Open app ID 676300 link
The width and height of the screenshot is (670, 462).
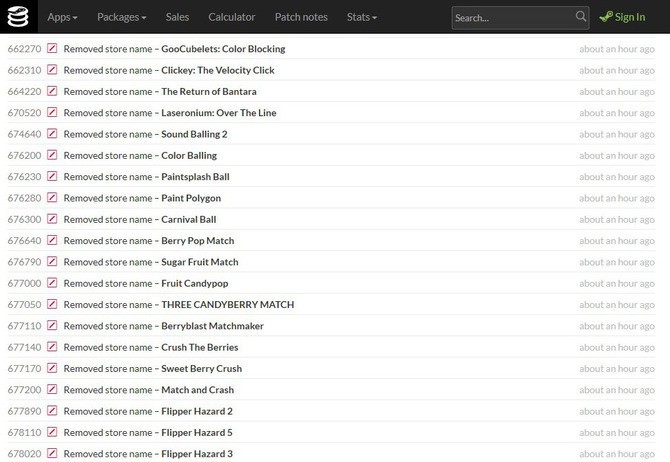[24, 219]
